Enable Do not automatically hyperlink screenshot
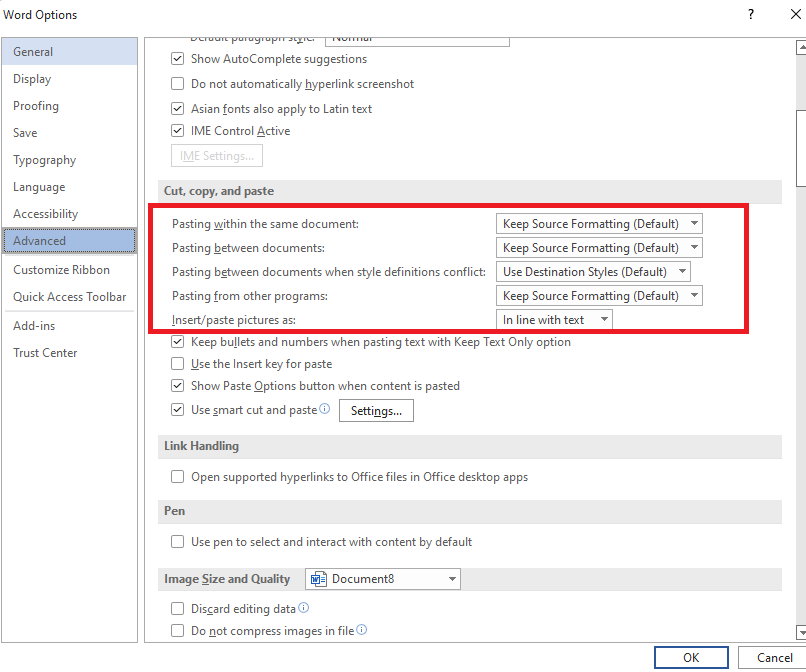This screenshot has height=672, width=806. [177, 83]
